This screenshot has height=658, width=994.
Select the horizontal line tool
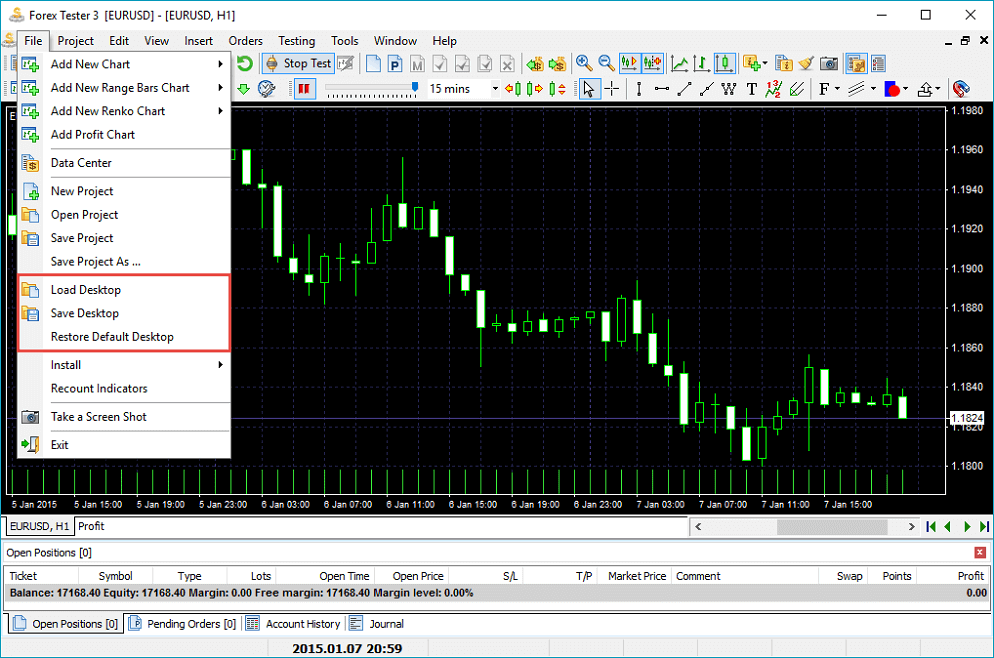[662, 89]
